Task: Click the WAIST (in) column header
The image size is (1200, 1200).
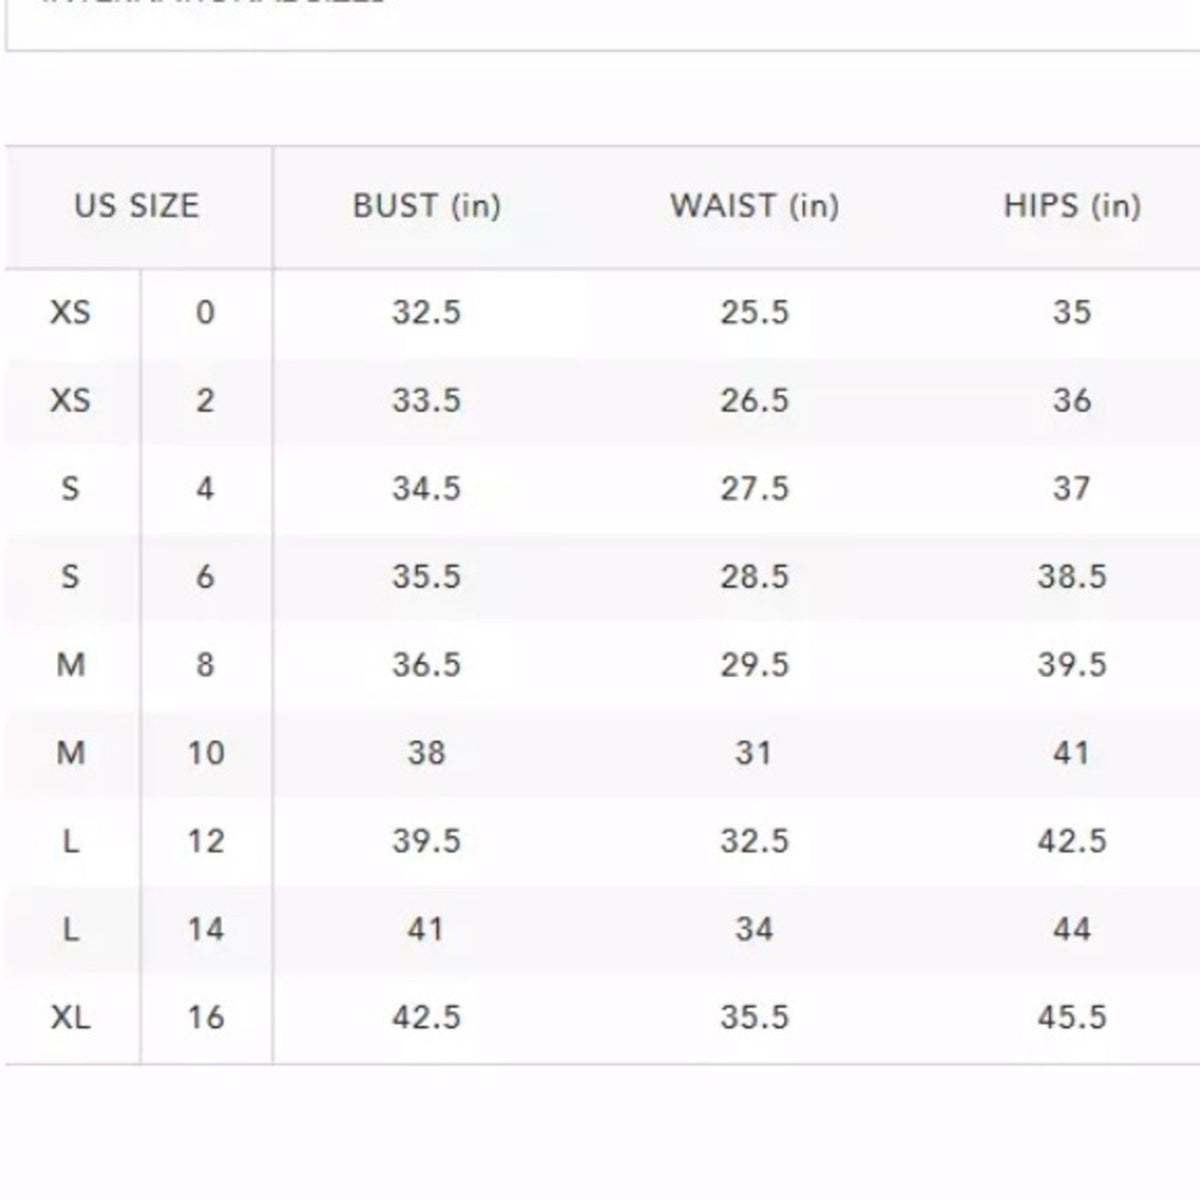Action: pyautogui.click(x=754, y=206)
